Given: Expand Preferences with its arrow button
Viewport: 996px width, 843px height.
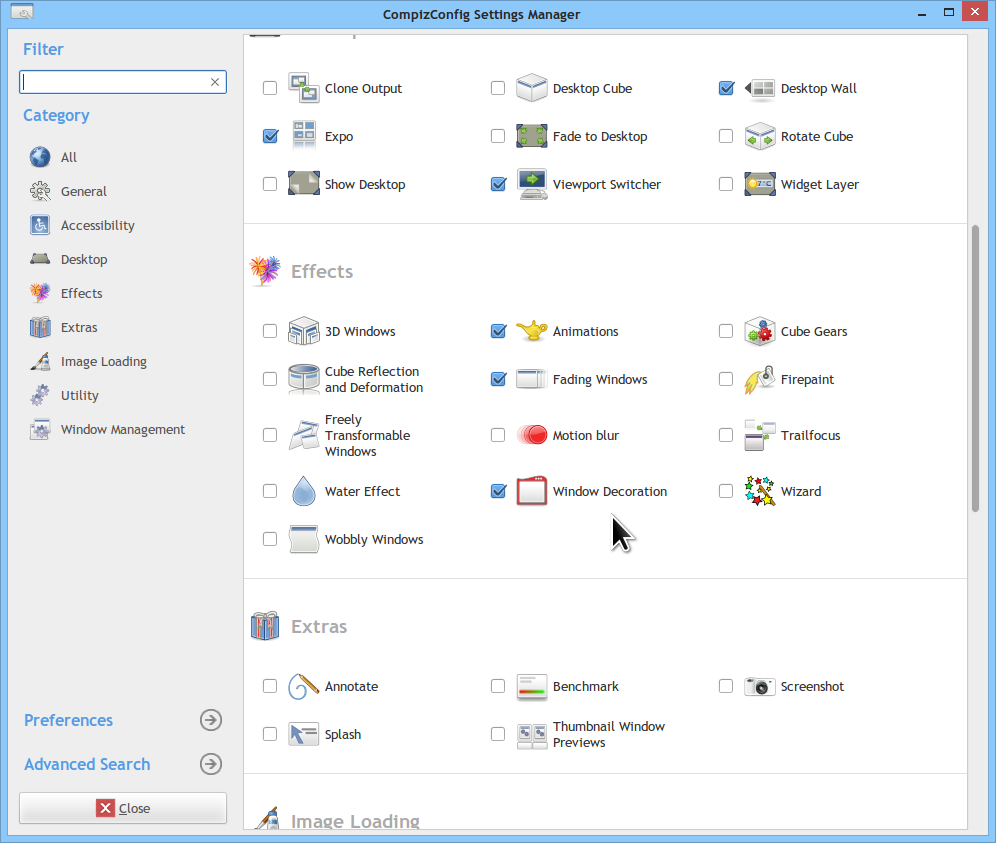Looking at the screenshot, I should 211,720.
